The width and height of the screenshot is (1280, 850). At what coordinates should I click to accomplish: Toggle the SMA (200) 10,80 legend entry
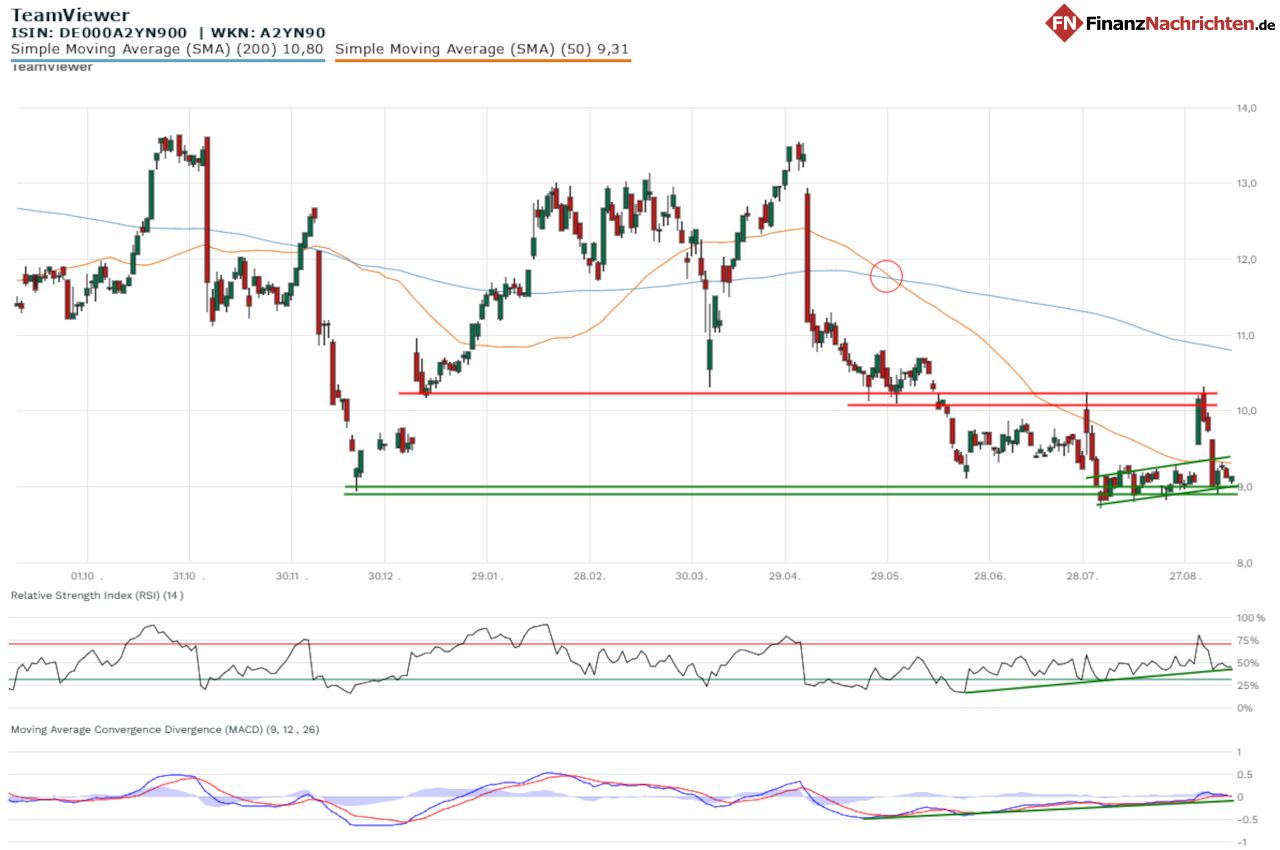pos(167,48)
